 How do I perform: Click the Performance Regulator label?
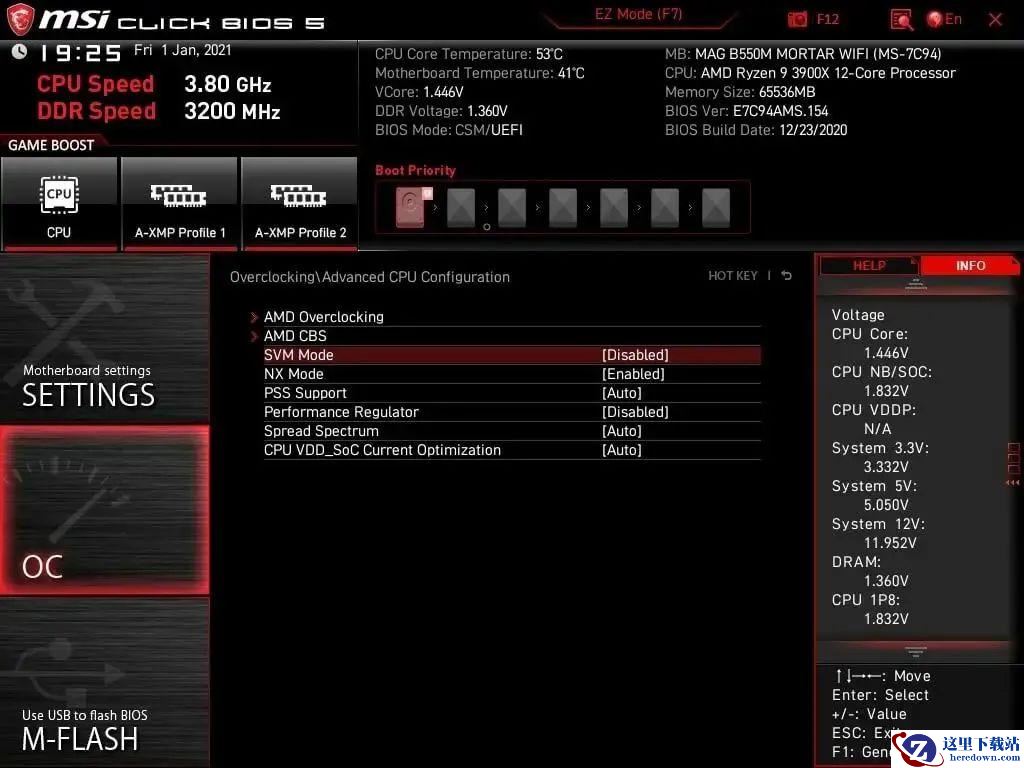341,411
